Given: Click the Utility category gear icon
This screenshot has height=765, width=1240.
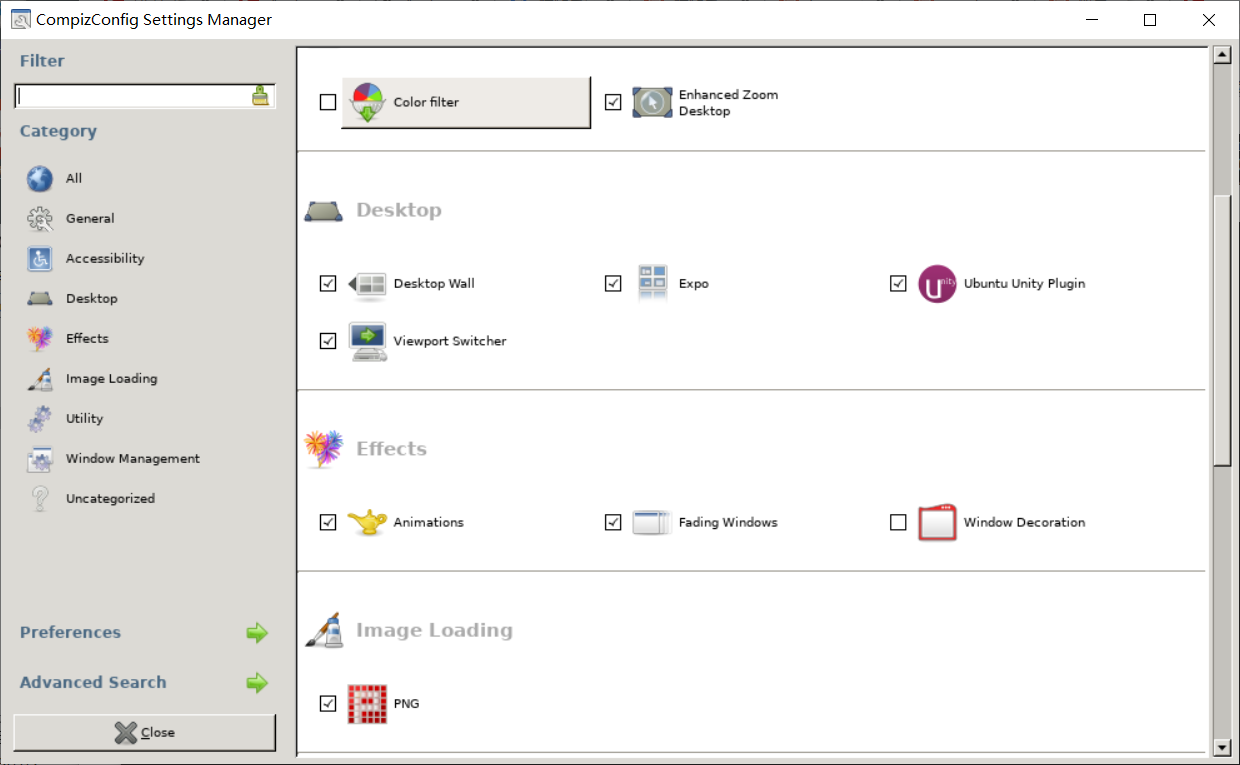Looking at the screenshot, I should [40, 419].
